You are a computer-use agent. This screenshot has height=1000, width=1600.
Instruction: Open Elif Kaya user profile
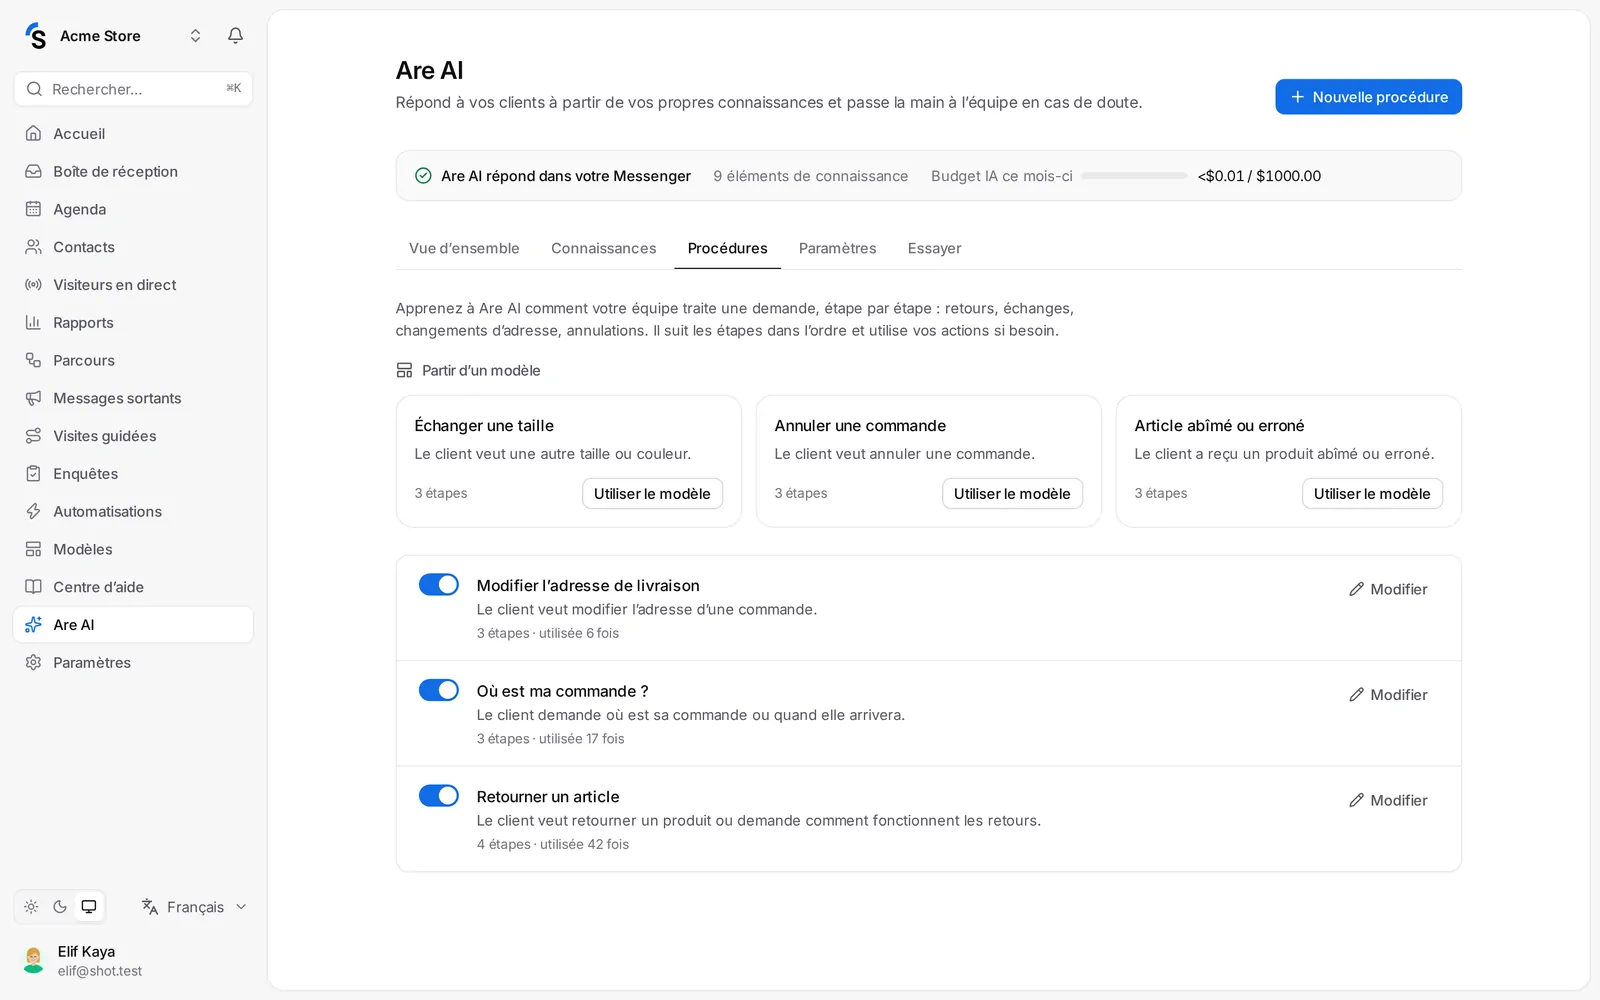[133, 960]
